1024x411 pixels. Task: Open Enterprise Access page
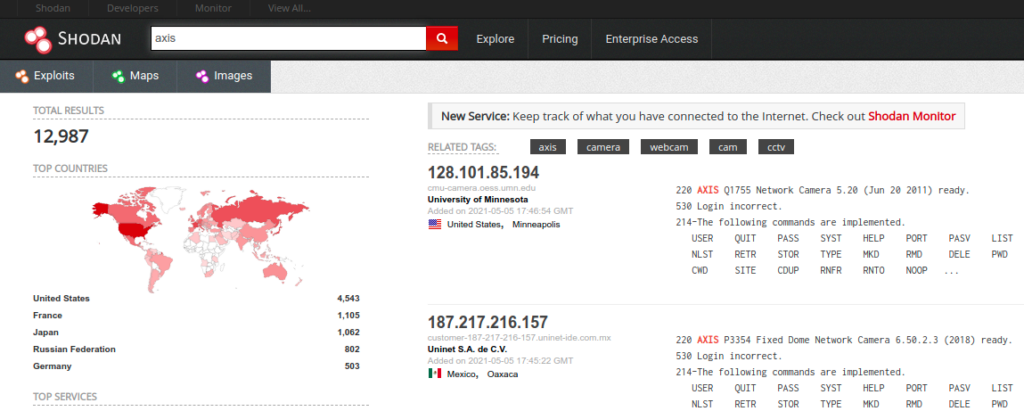(x=652, y=39)
